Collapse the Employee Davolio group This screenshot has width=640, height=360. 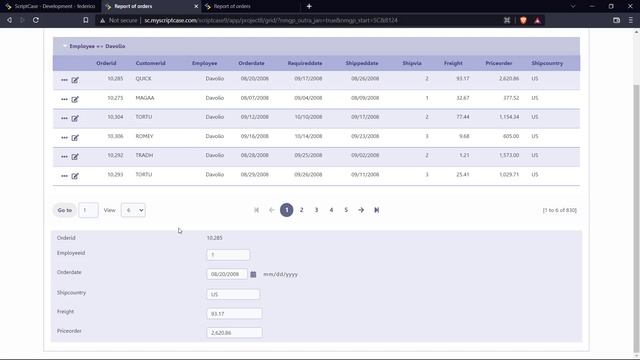65,46
